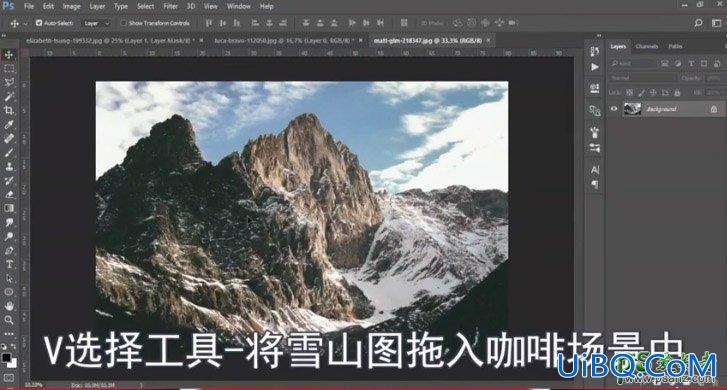Screen dimensions: 727x390
Task: Switch to the luca-bravo document tab
Action: [283, 41]
